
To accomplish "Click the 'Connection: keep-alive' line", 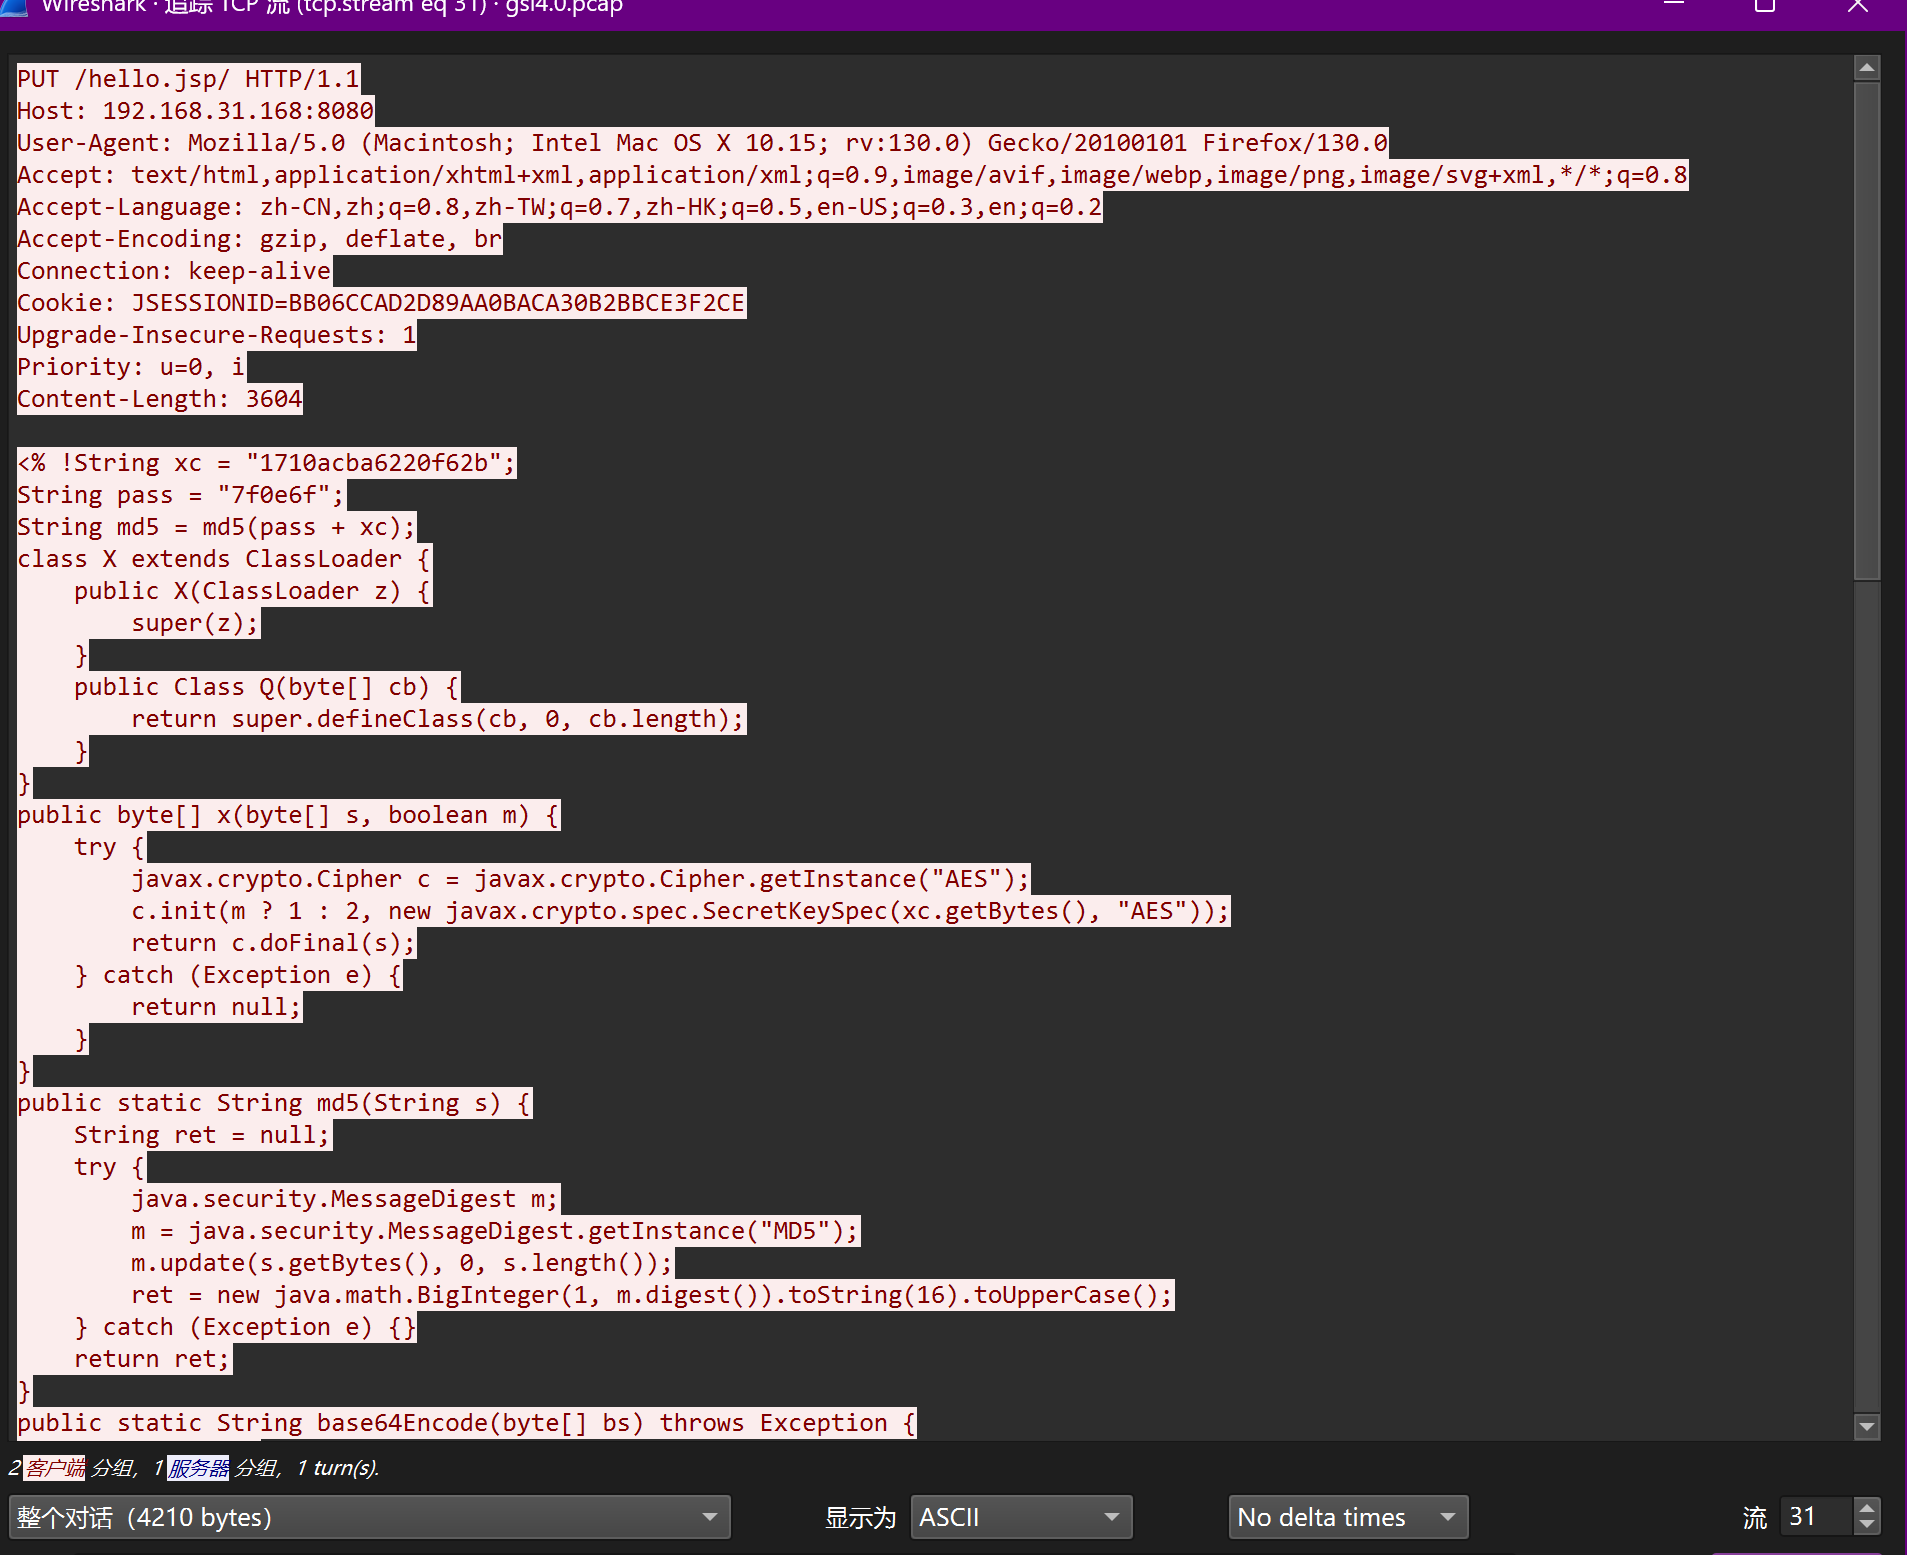I will coord(174,271).
